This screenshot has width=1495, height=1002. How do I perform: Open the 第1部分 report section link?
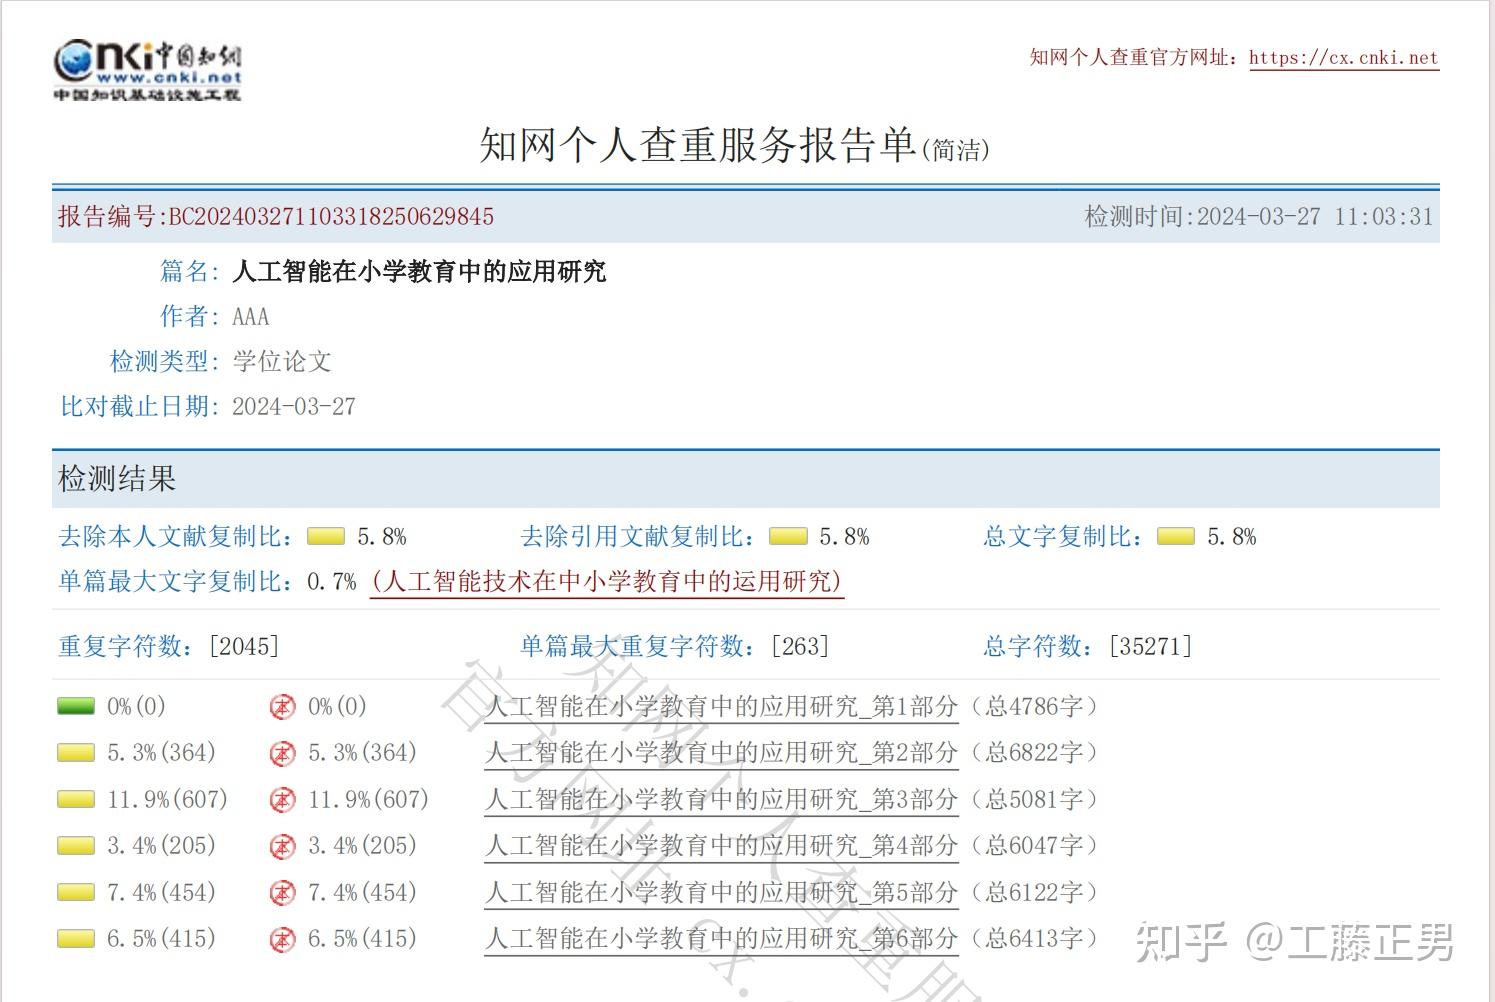coord(721,707)
